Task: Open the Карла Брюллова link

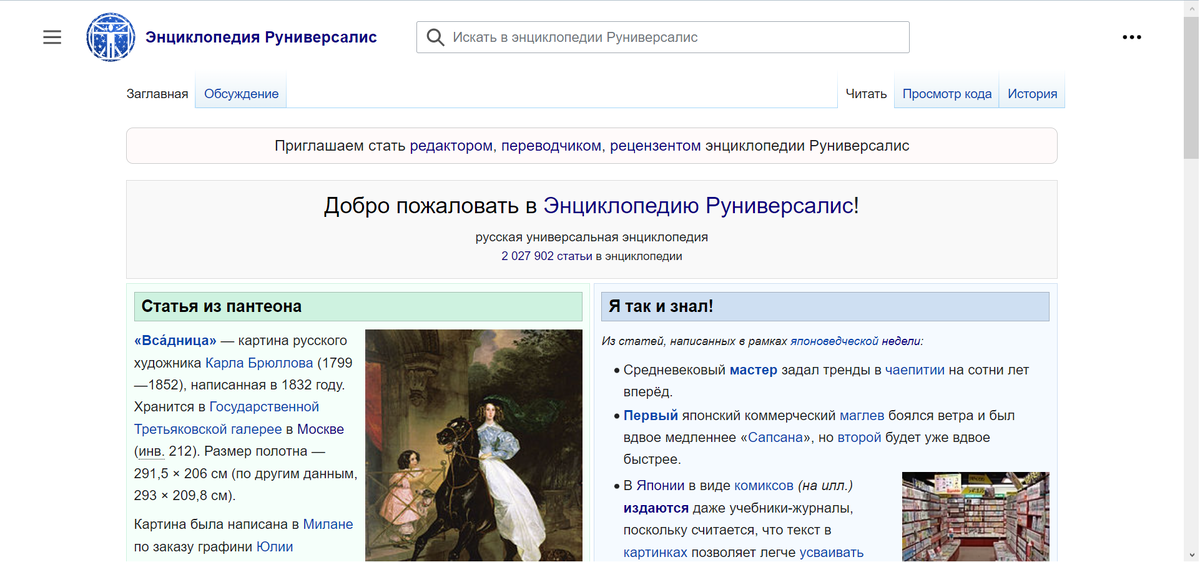Action: (x=259, y=362)
